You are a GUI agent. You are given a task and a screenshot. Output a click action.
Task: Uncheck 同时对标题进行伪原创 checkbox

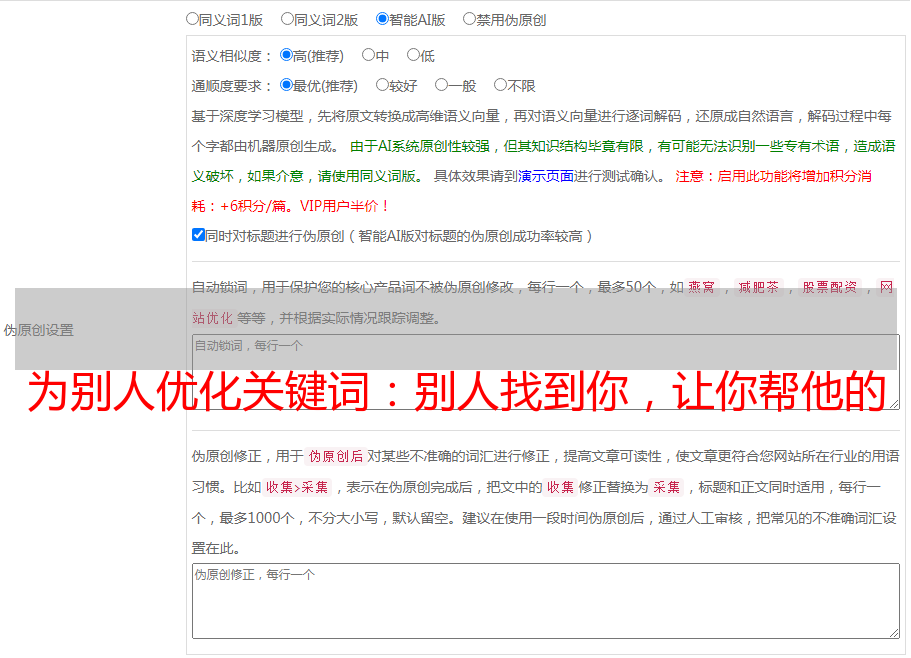(x=198, y=235)
